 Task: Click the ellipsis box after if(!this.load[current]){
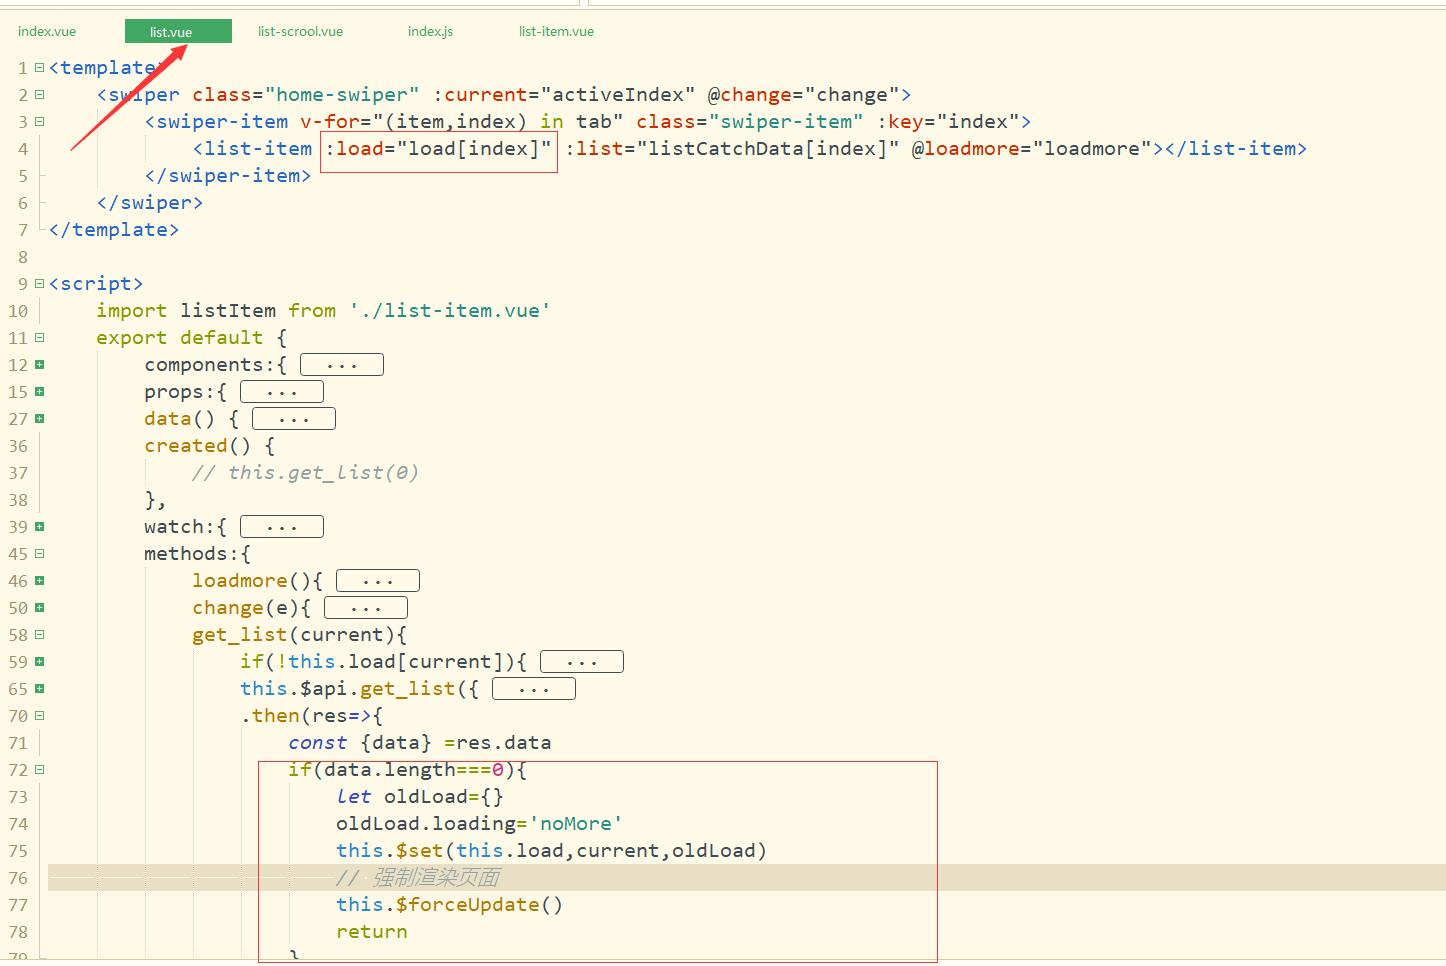(582, 662)
